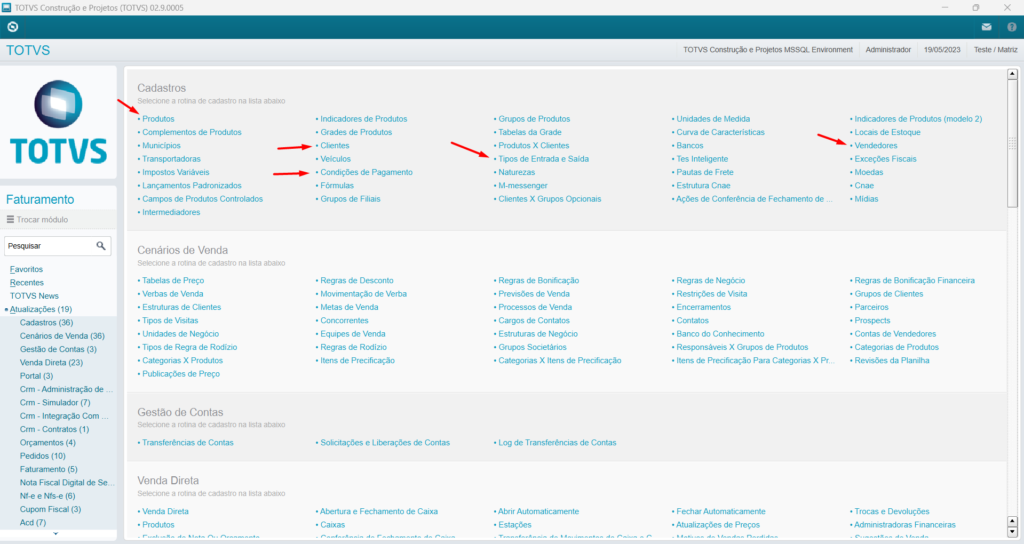The height and width of the screenshot is (544, 1024).
Task: Open the Venda Direta routine link
Action: coord(165,511)
